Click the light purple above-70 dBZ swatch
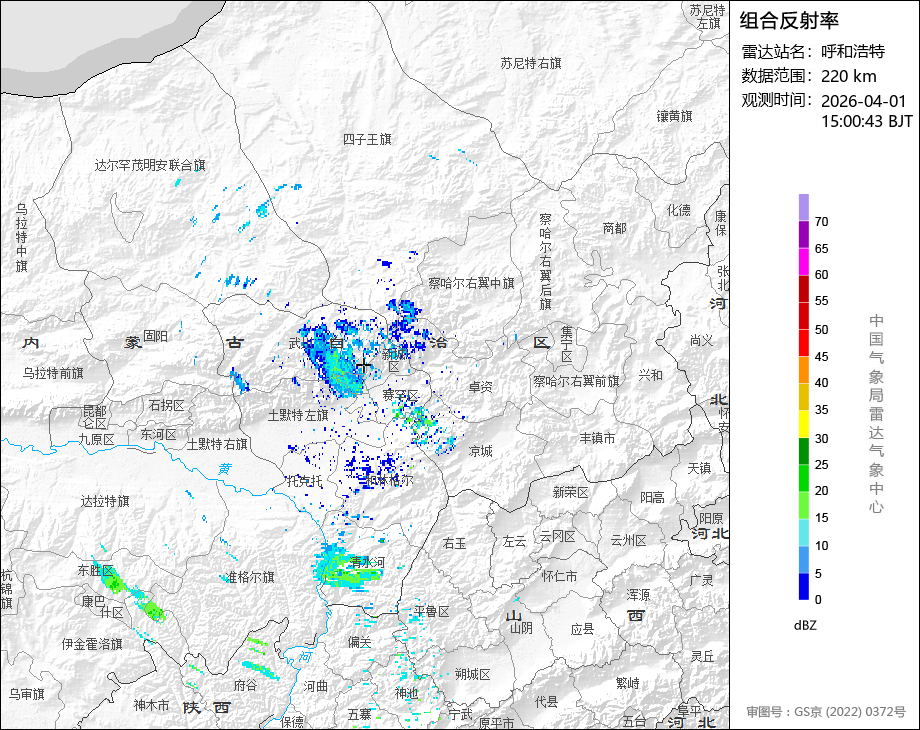The width and height of the screenshot is (920, 730). 803,208
